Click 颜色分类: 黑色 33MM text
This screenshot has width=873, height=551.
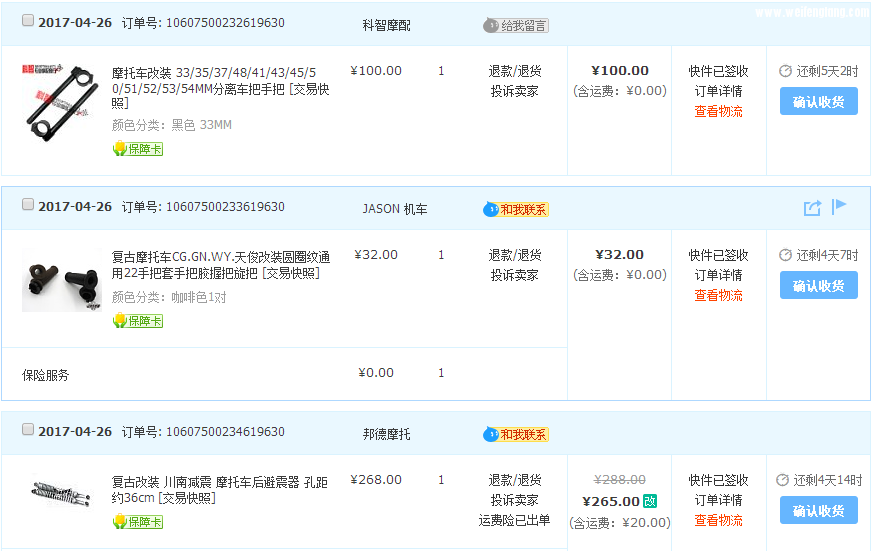tap(171, 125)
